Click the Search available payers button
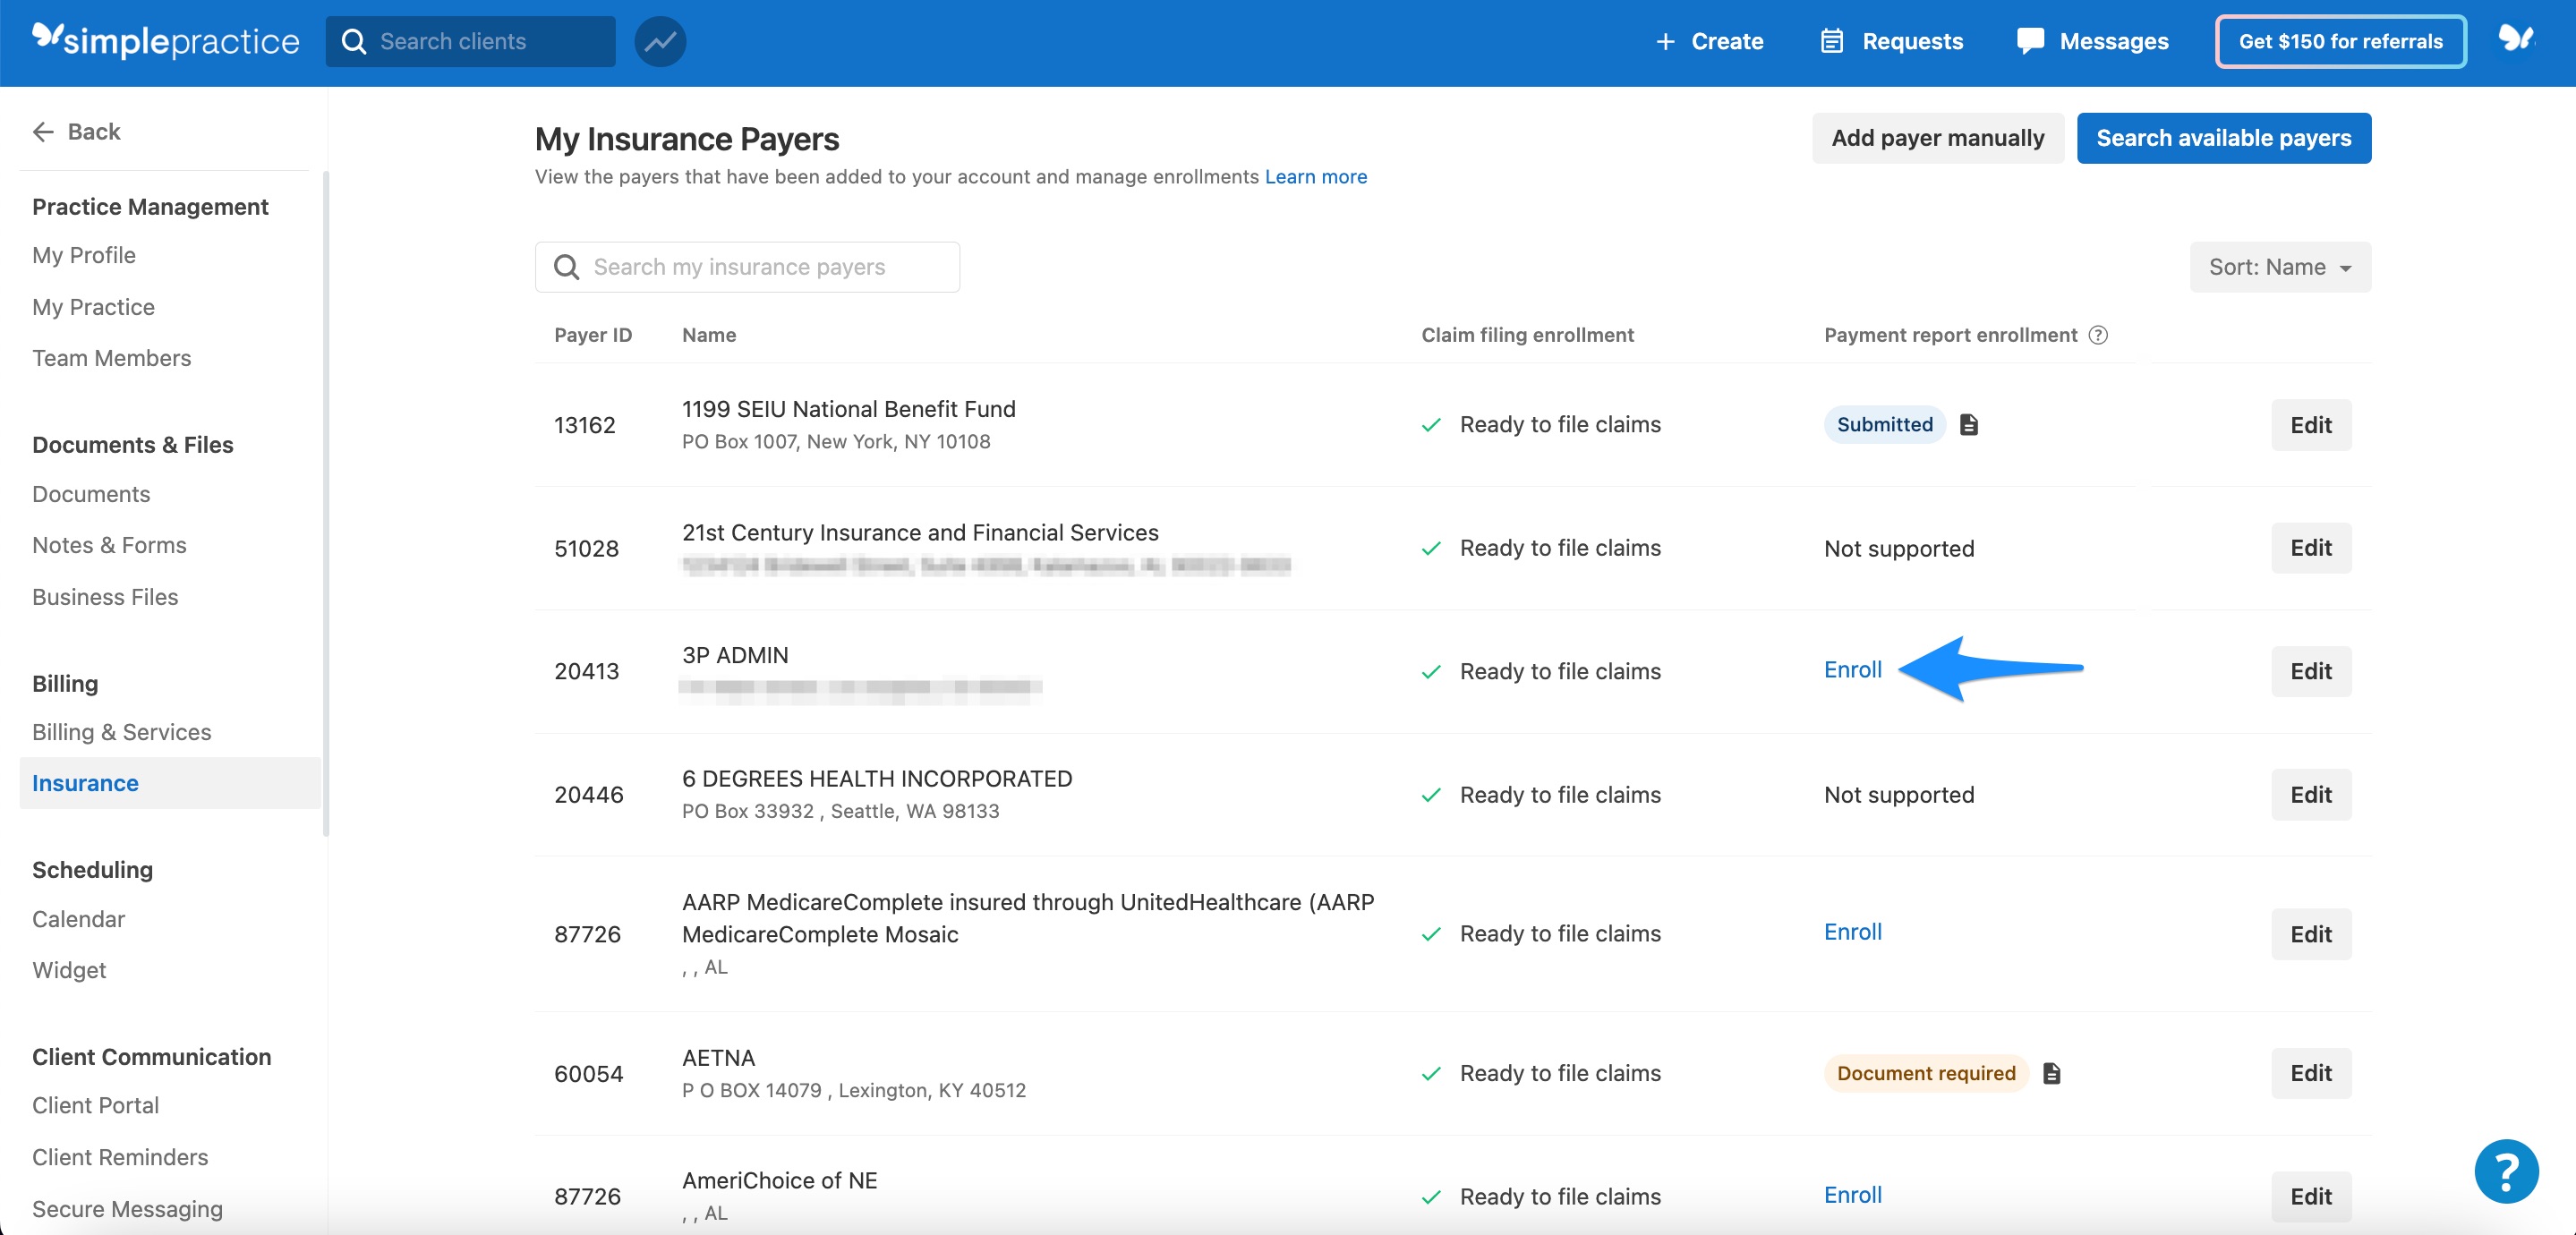Image resolution: width=2576 pixels, height=1235 pixels. [2224, 138]
